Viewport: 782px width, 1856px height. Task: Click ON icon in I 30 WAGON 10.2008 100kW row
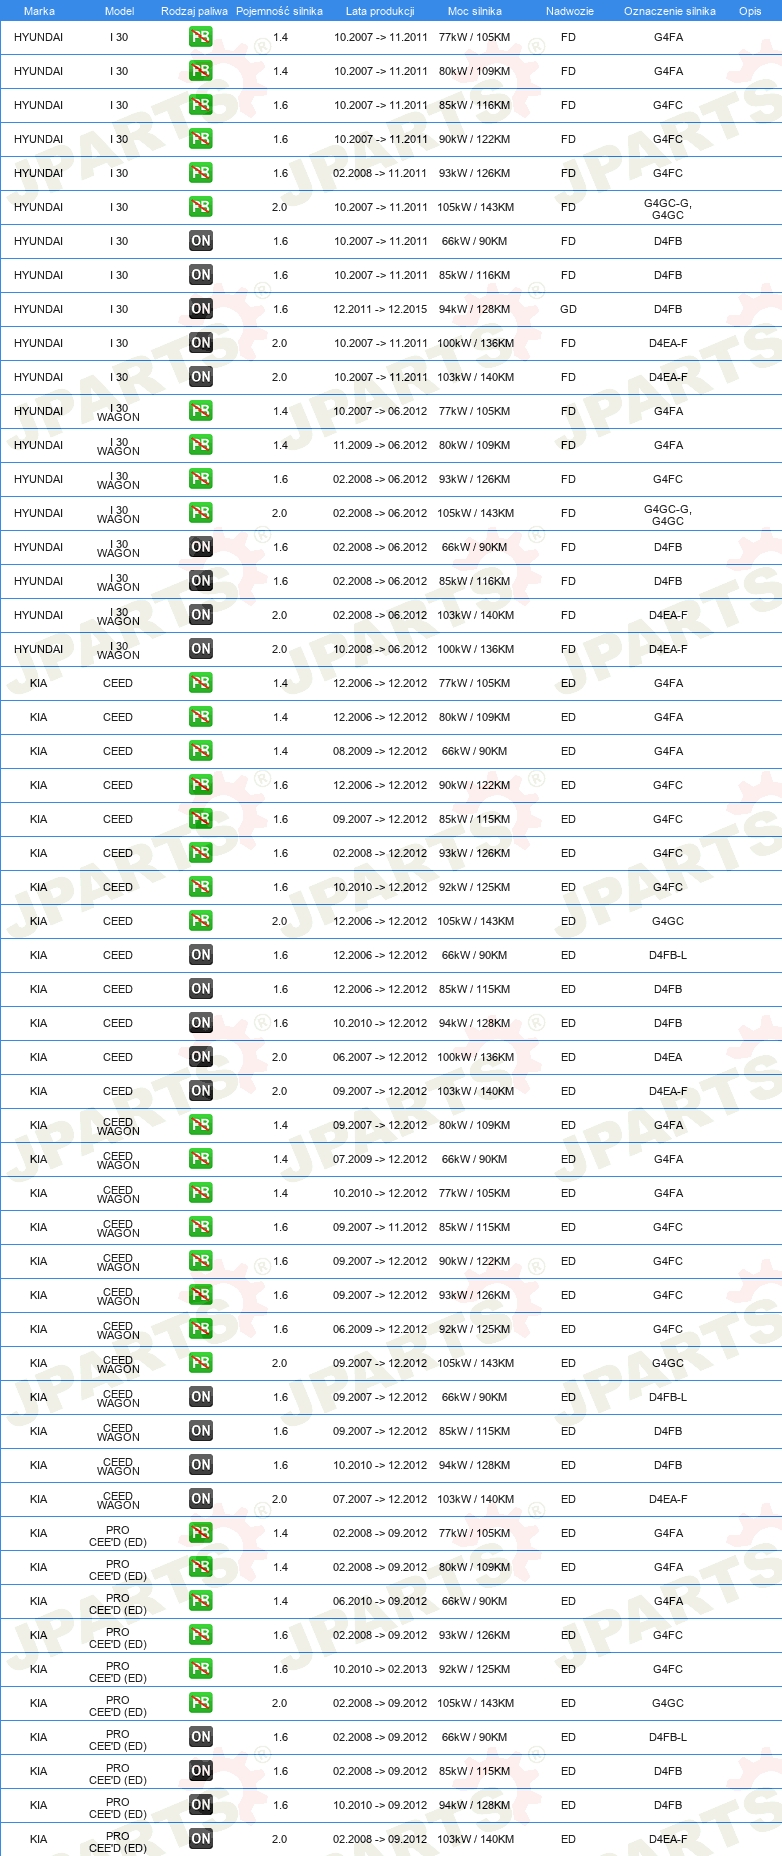[x=201, y=649]
